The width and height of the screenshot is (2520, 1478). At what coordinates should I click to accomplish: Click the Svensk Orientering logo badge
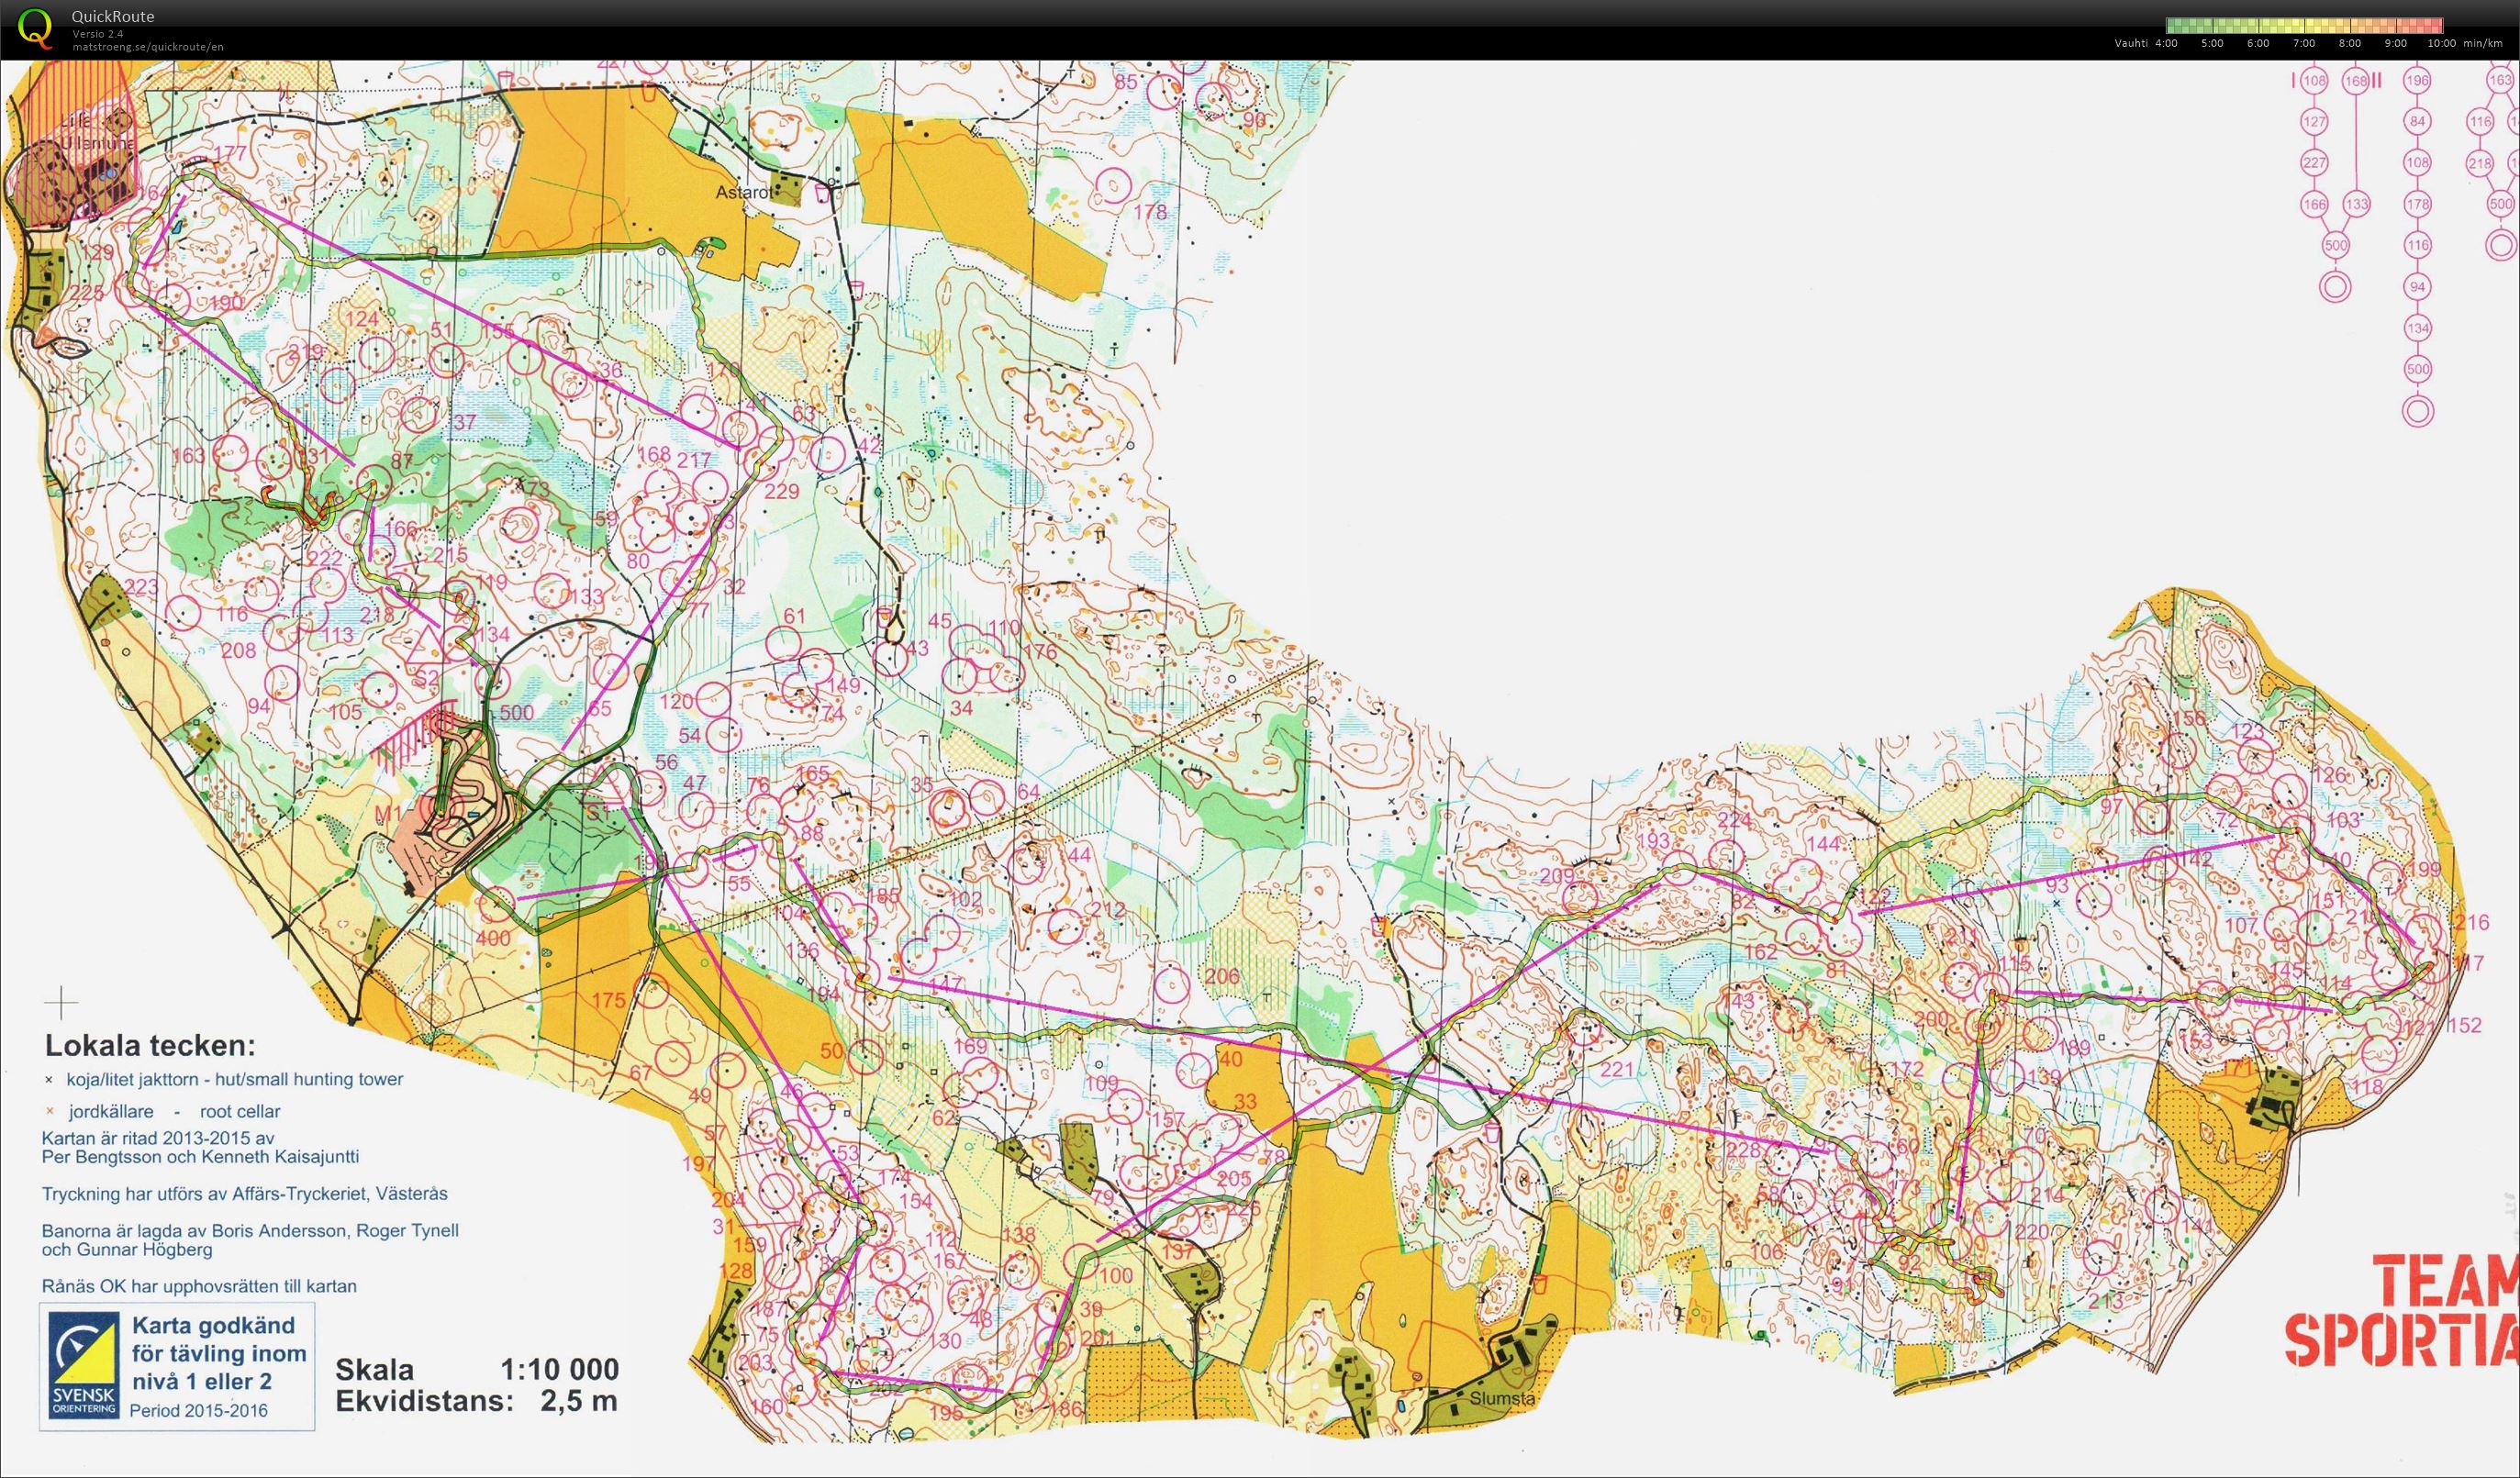point(85,1365)
